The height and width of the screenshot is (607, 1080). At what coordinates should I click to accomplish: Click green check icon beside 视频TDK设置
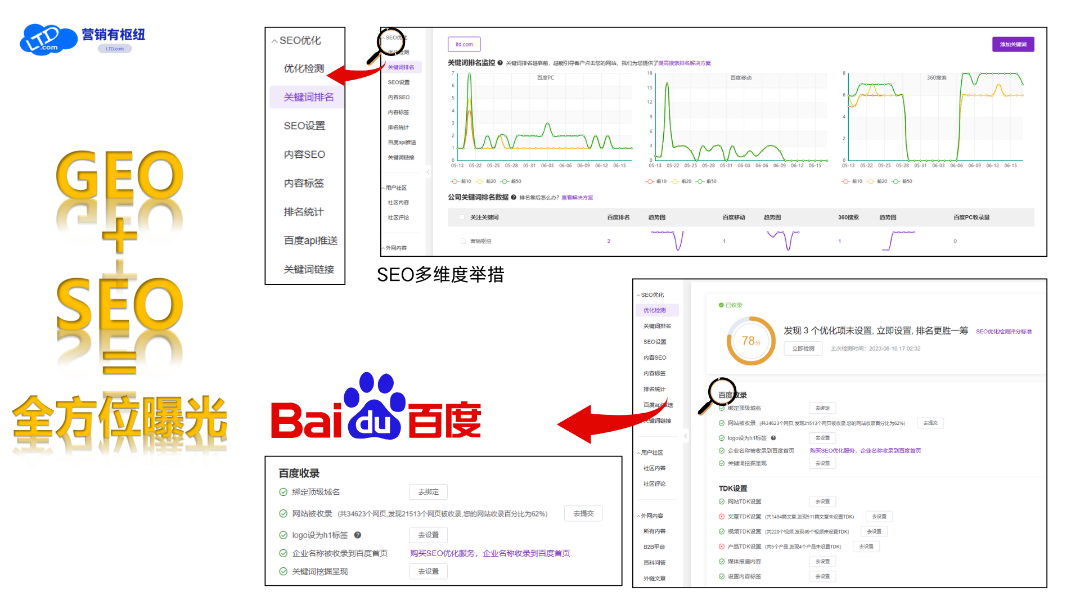coord(722,531)
